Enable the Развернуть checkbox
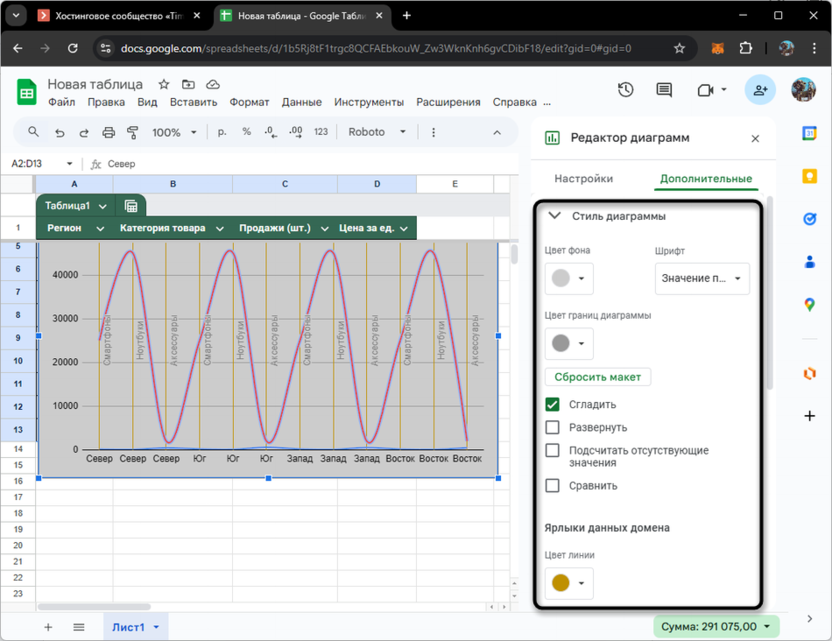The width and height of the screenshot is (832, 641). (x=552, y=428)
